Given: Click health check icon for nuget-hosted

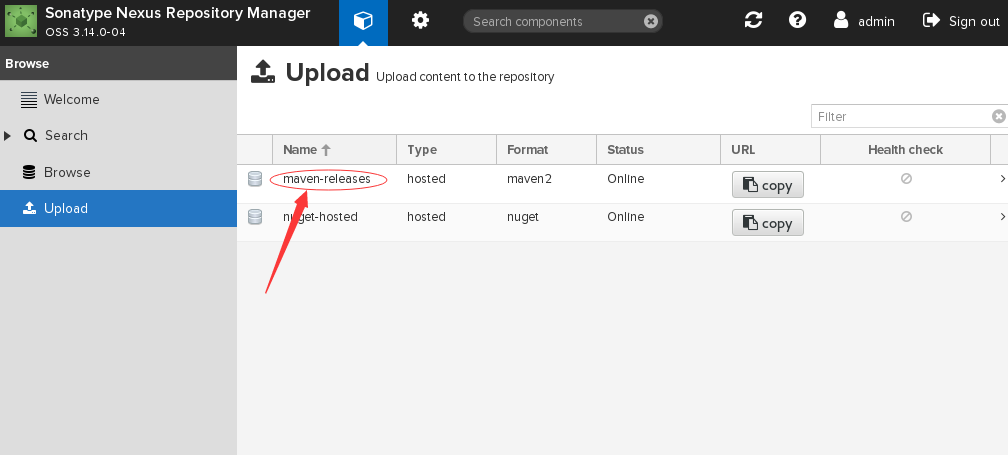Looking at the screenshot, I should [x=906, y=217].
